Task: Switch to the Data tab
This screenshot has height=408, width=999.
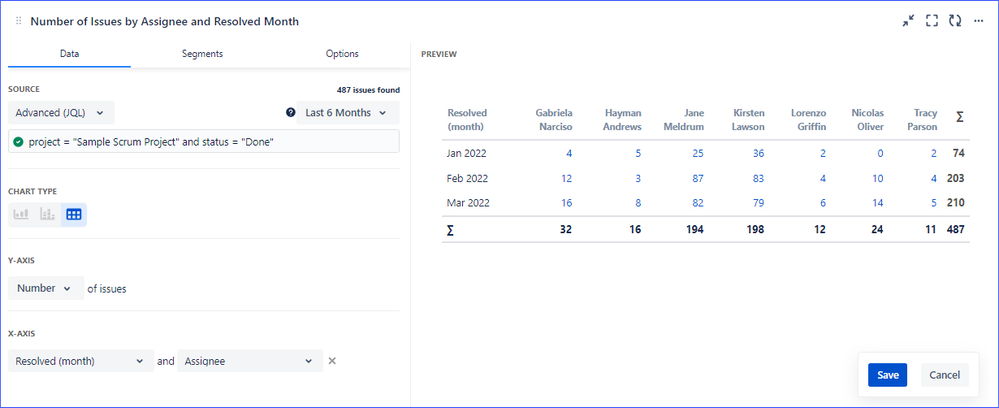Action: point(69,54)
